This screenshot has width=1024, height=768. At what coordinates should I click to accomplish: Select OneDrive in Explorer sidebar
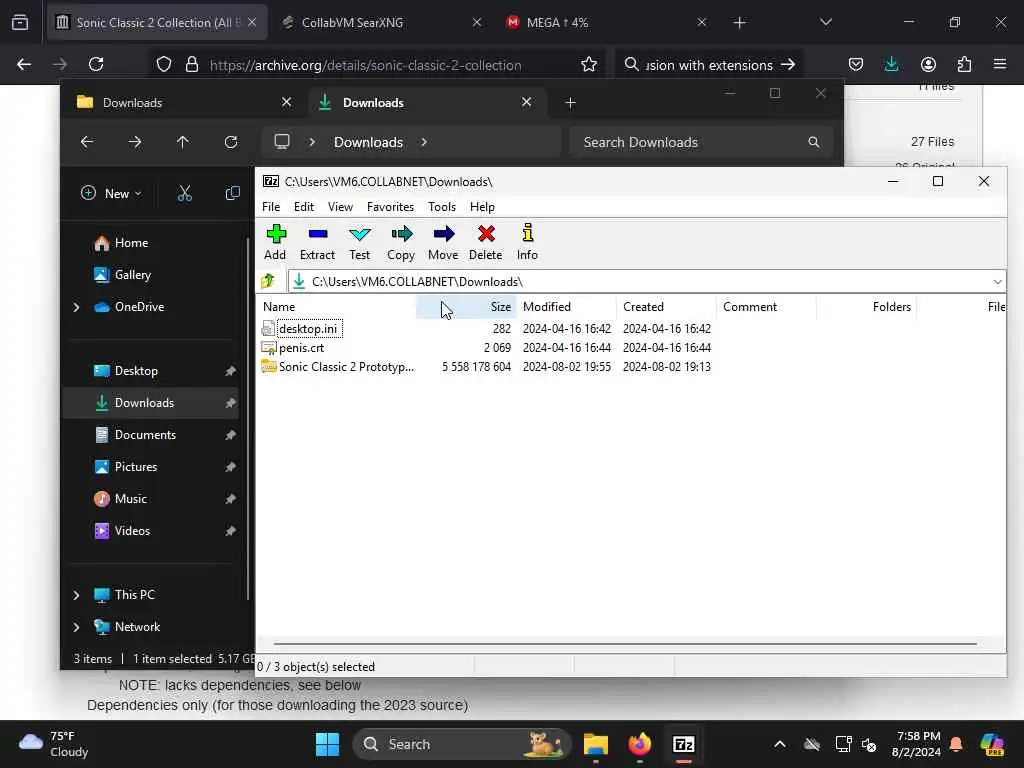139,306
